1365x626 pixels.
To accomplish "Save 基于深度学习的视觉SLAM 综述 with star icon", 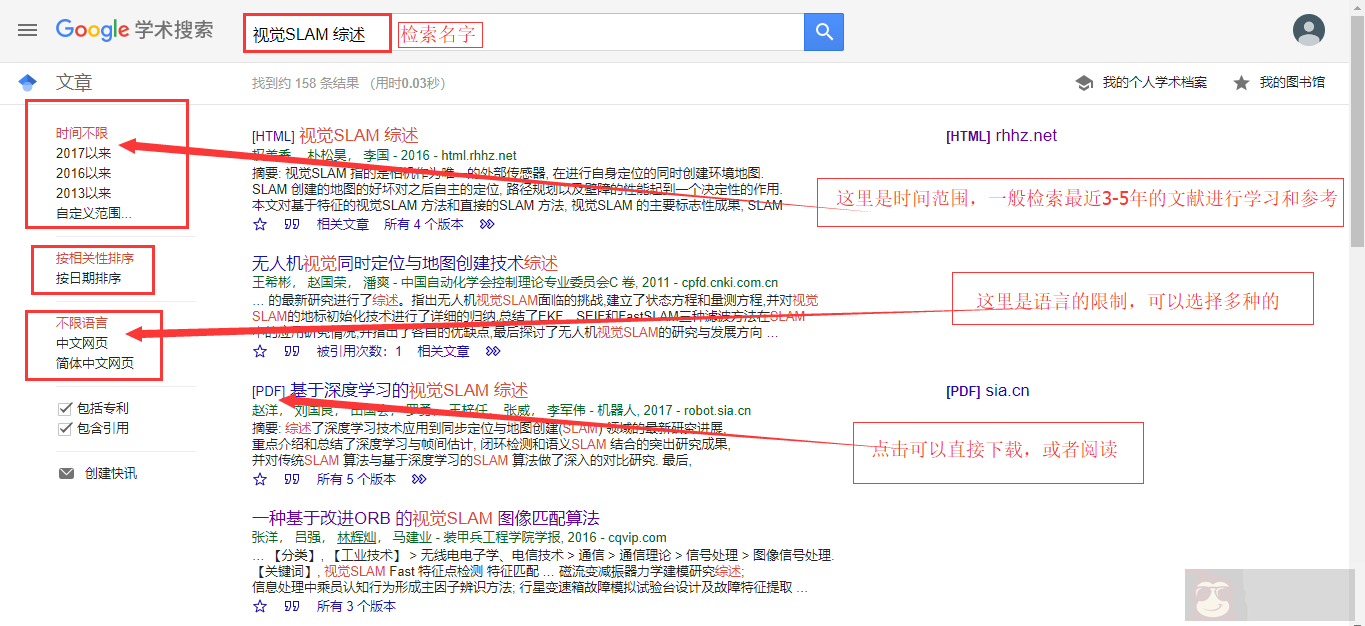I will (x=260, y=480).
